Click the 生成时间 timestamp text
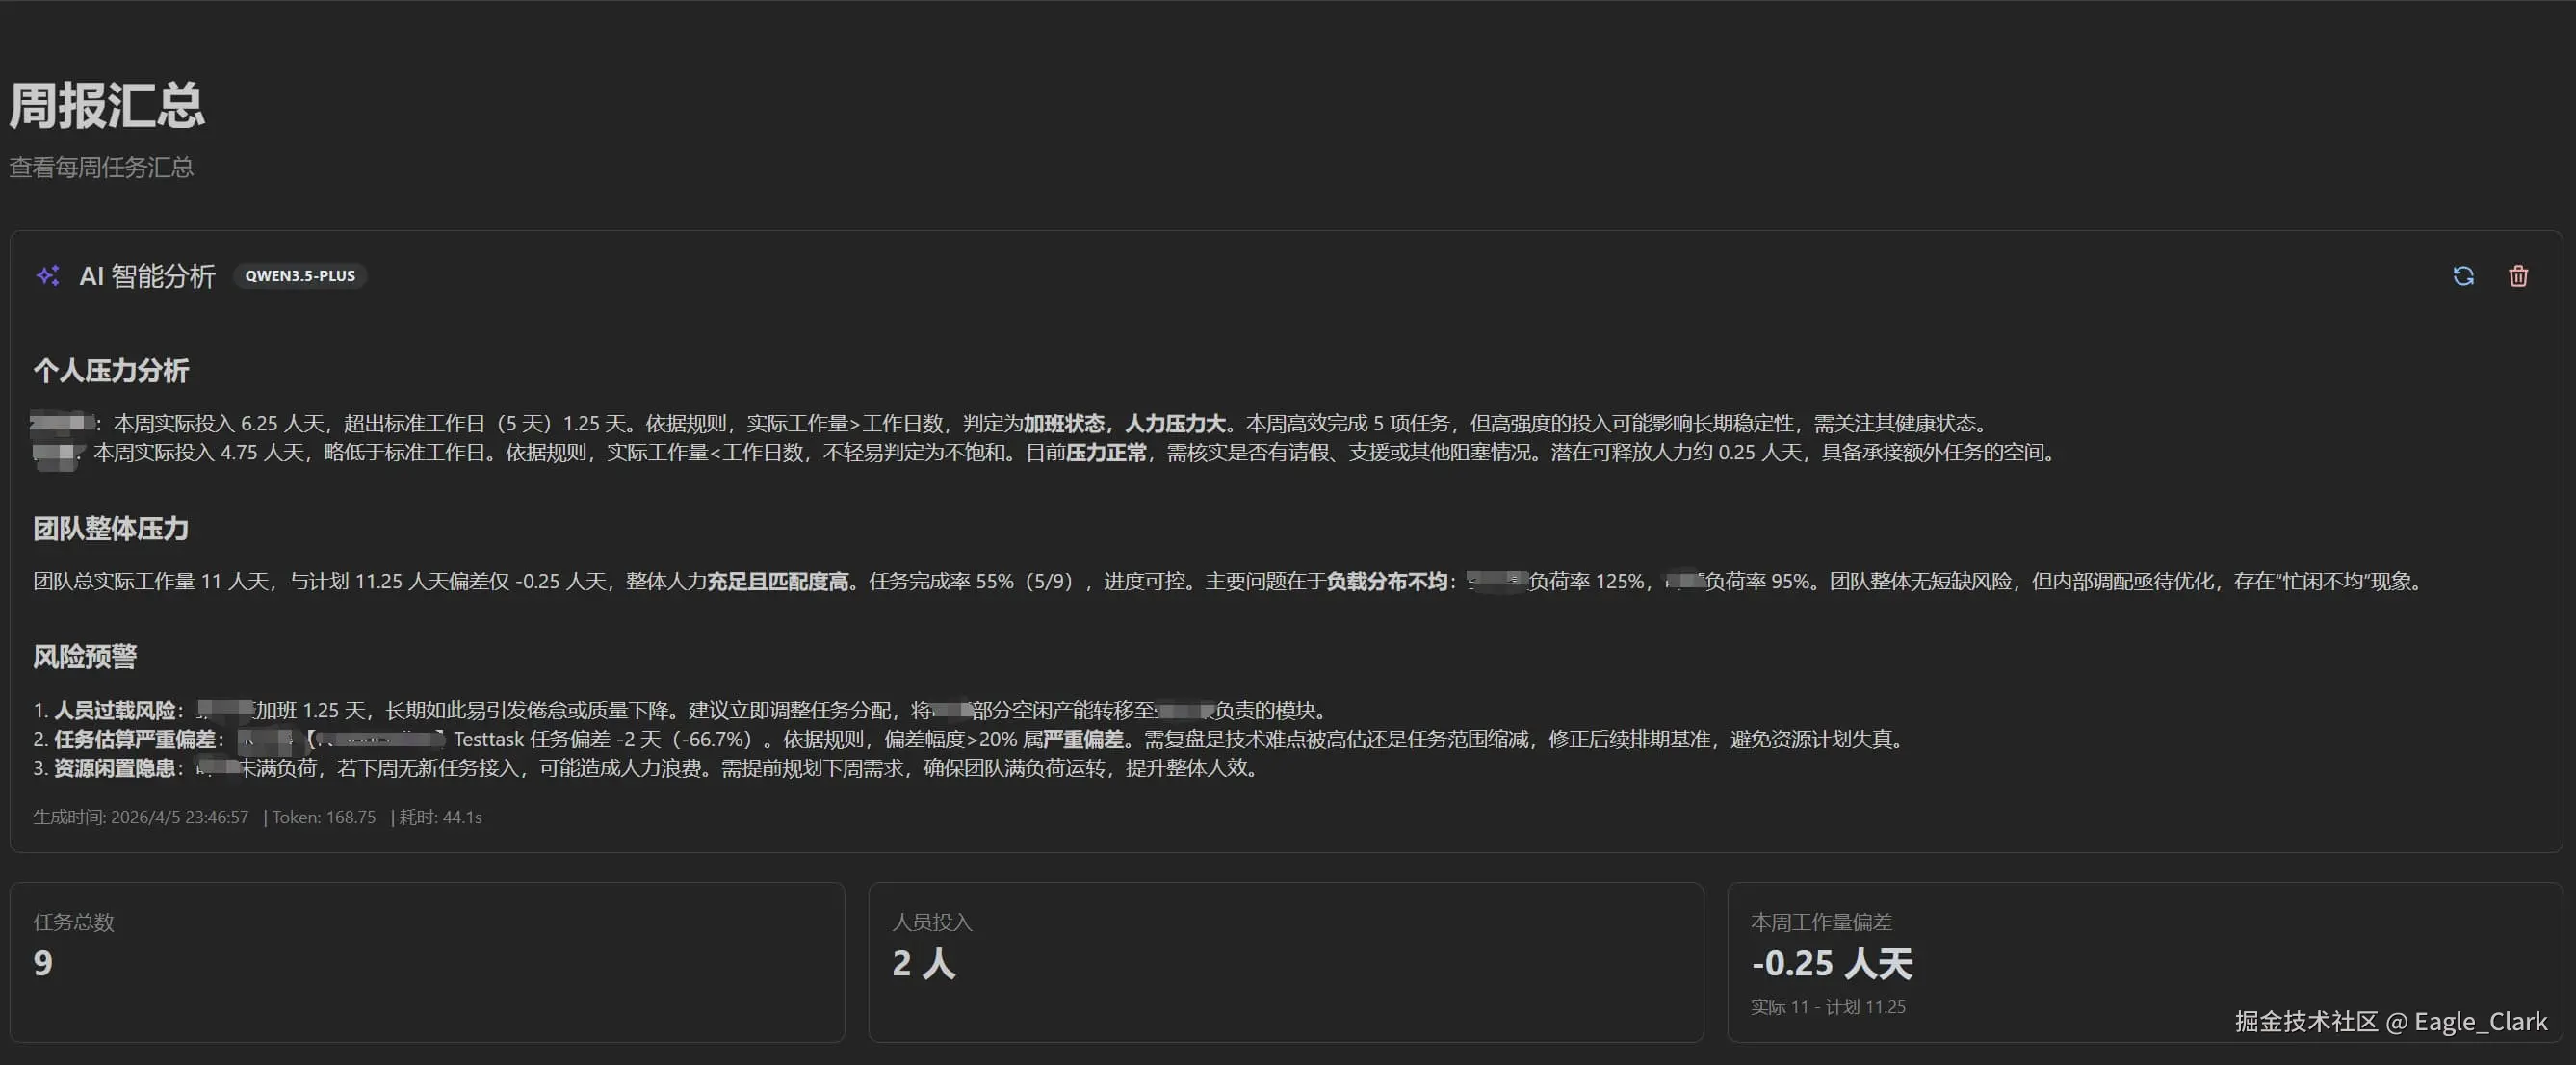 tap(141, 817)
